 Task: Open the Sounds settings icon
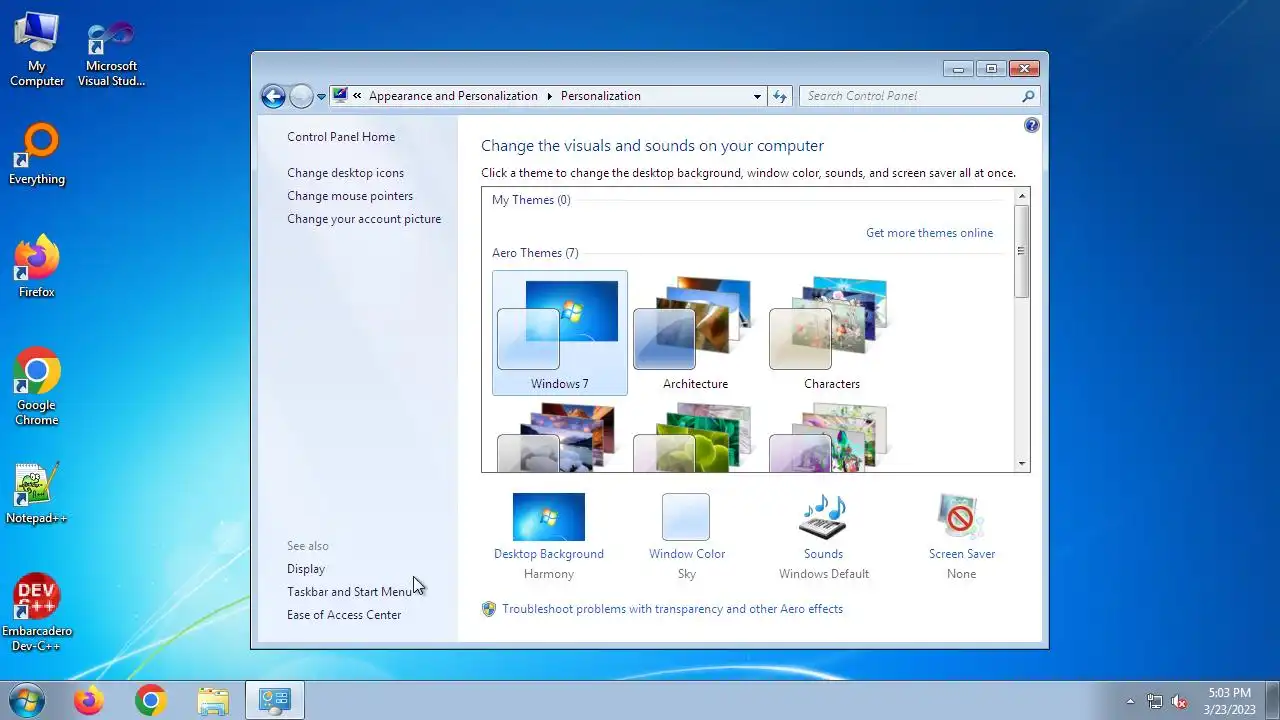823,516
